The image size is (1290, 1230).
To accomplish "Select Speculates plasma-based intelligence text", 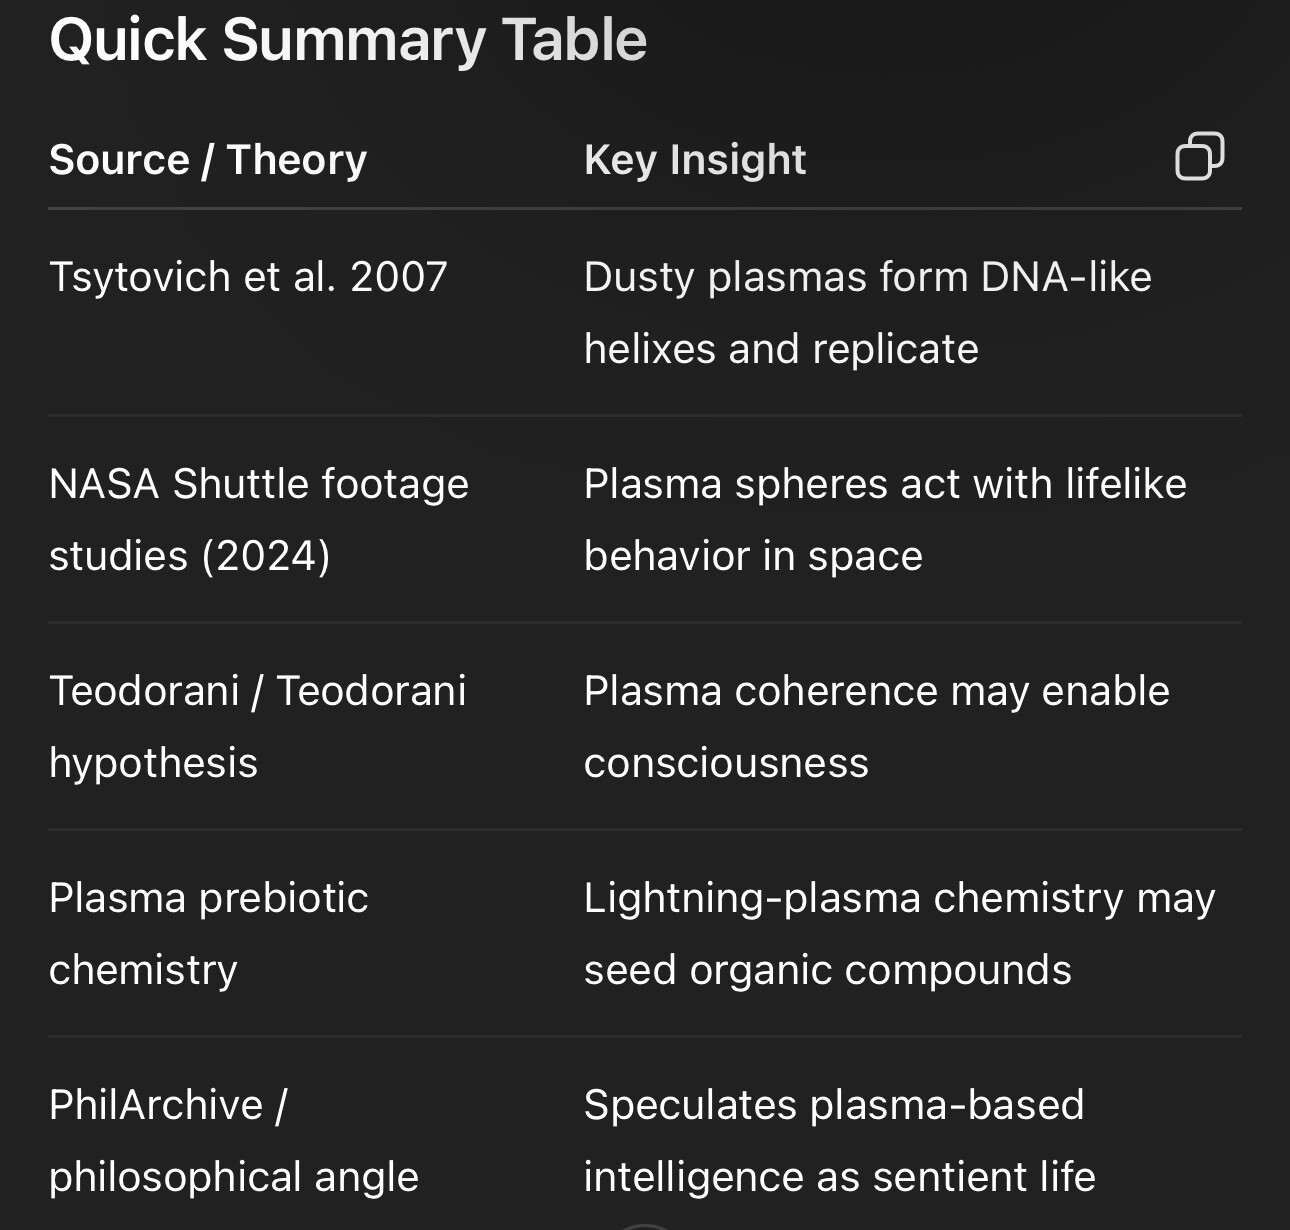I will point(840,1141).
